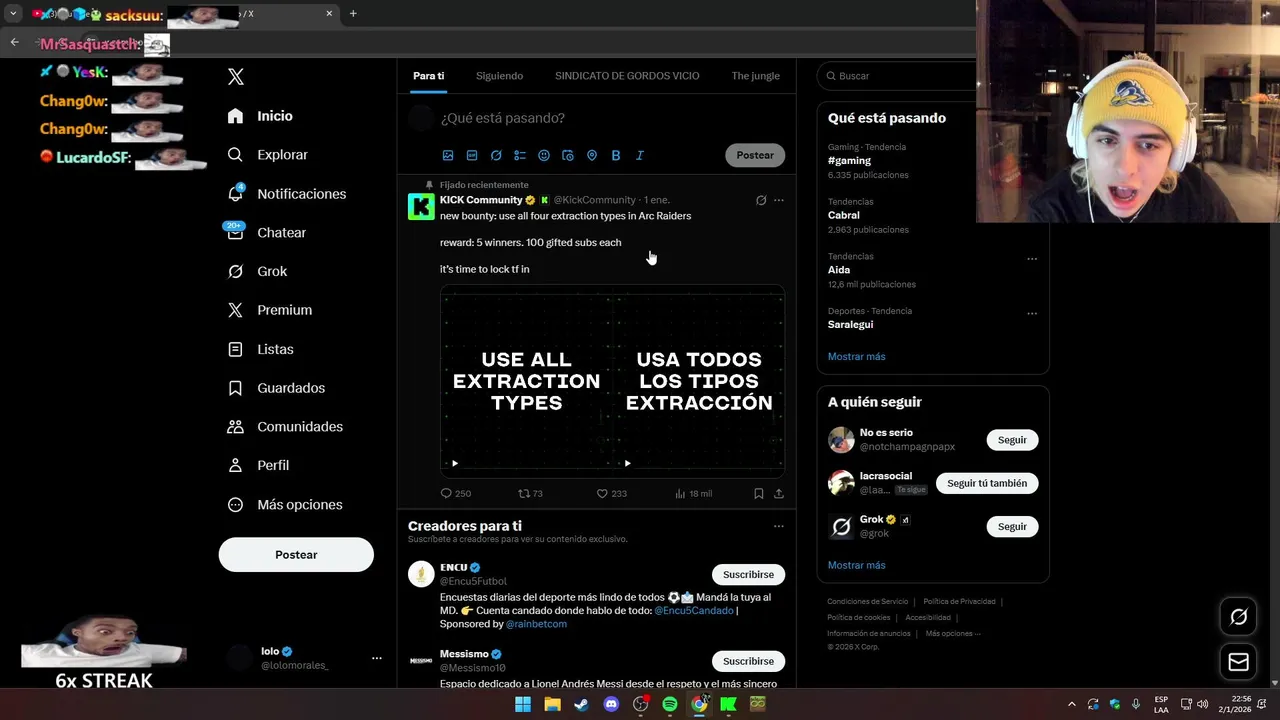Click the large Postear sidebar button
Image resolution: width=1280 pixels, height=720 pixels.
pyautogui.click(x=296, y=555)
